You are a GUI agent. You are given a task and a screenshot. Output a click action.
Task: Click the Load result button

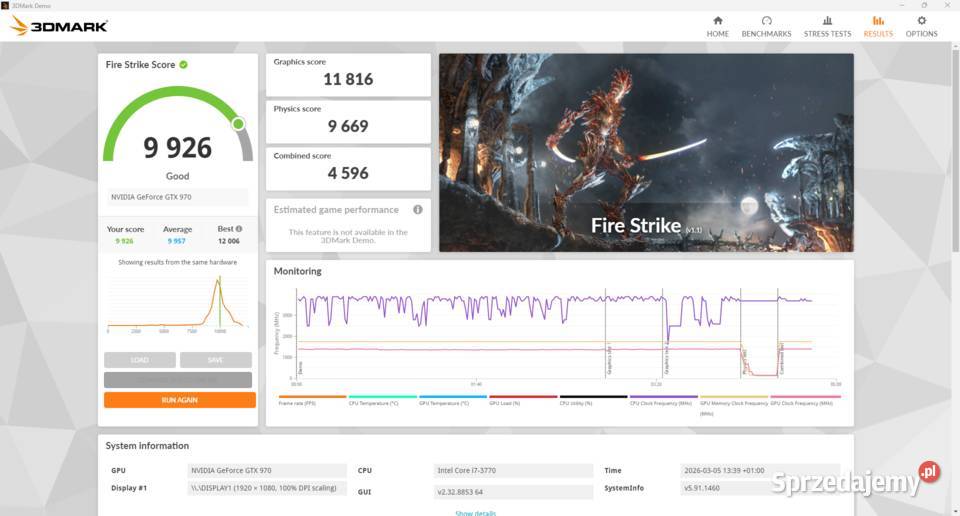[x=140, y=360]
